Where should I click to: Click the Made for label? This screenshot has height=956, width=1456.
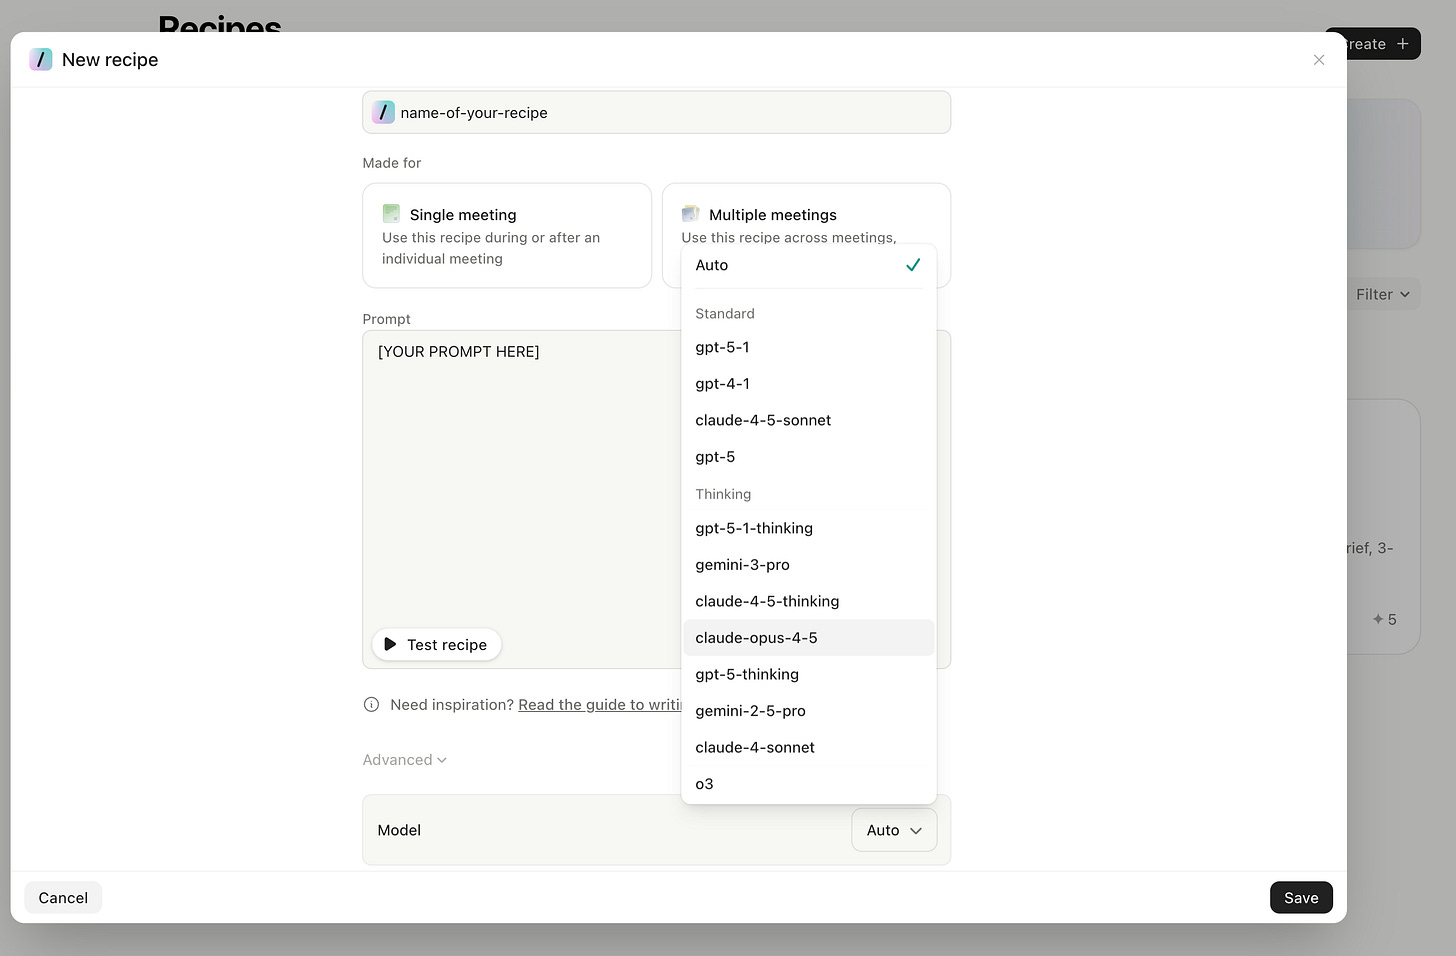pos(392,163)
